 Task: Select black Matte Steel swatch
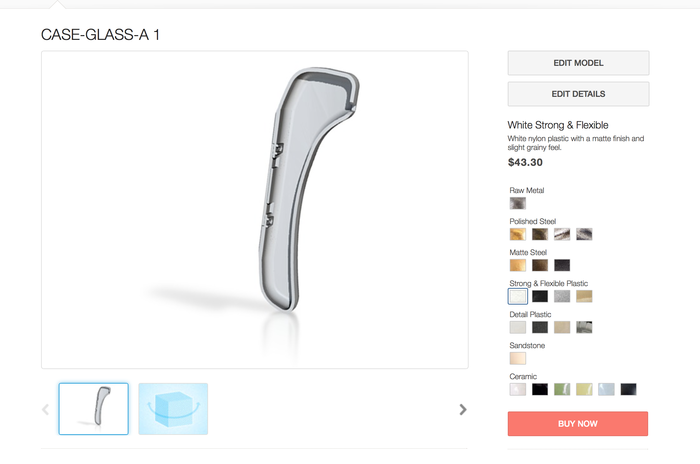point(562,265)
